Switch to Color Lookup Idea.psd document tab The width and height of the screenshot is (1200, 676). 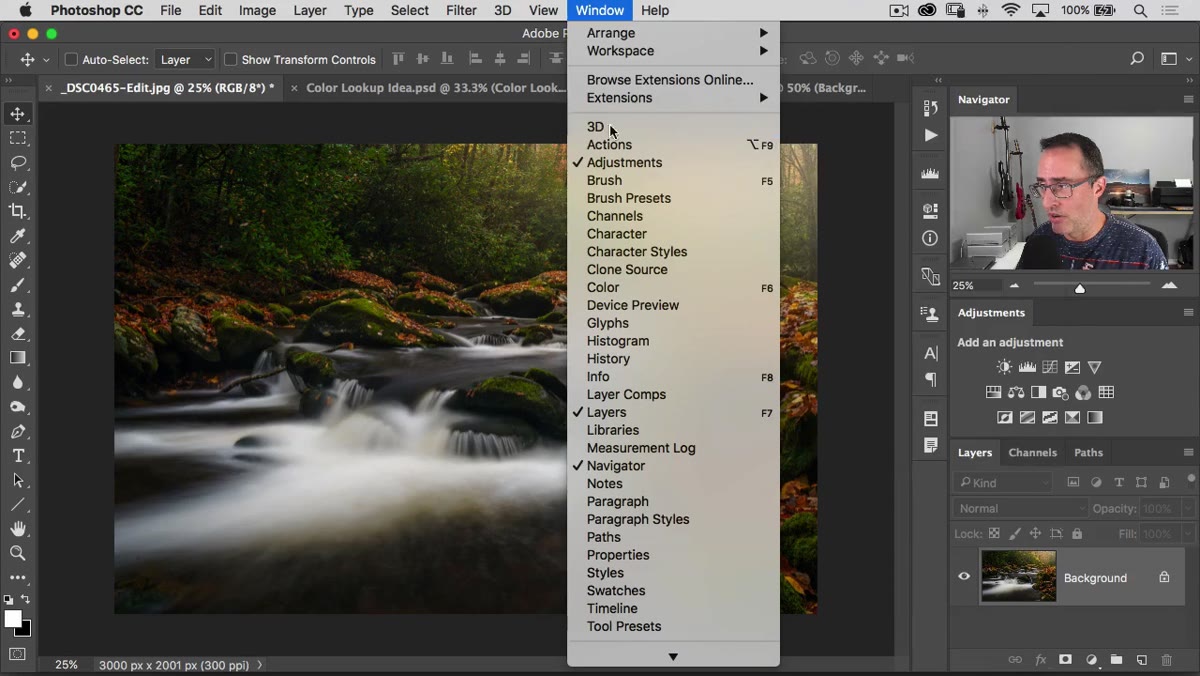436,88
